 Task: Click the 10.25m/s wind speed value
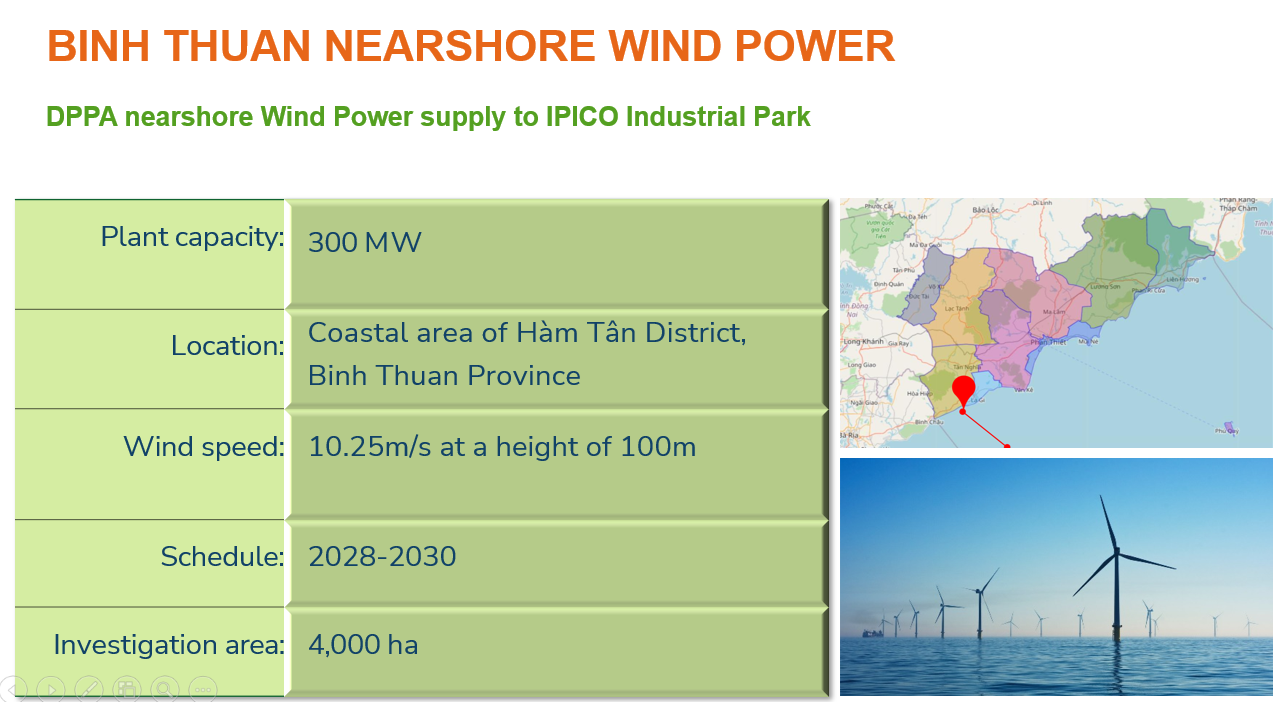tap(501, 447)
